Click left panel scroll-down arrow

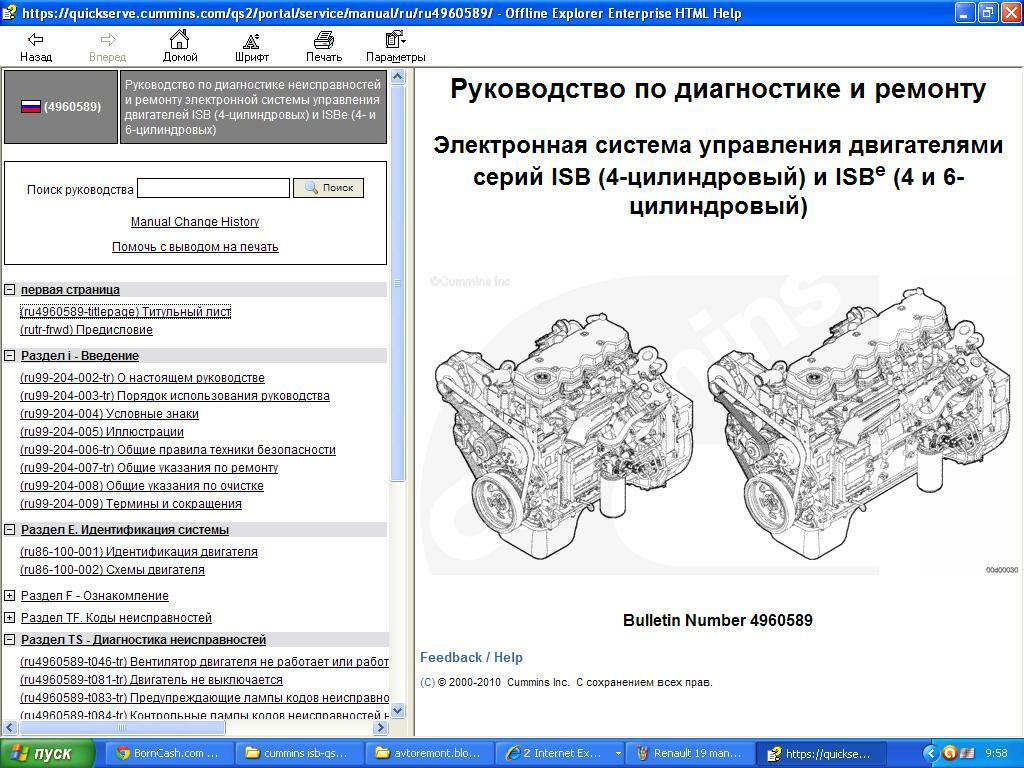click(397, 711)
